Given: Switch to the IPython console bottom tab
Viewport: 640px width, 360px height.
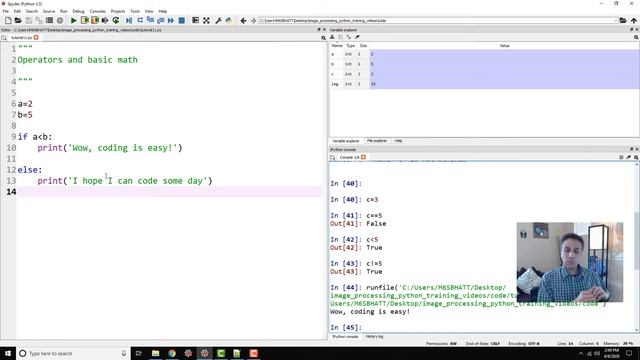Looking at the screenshot, I should (345, 337).
